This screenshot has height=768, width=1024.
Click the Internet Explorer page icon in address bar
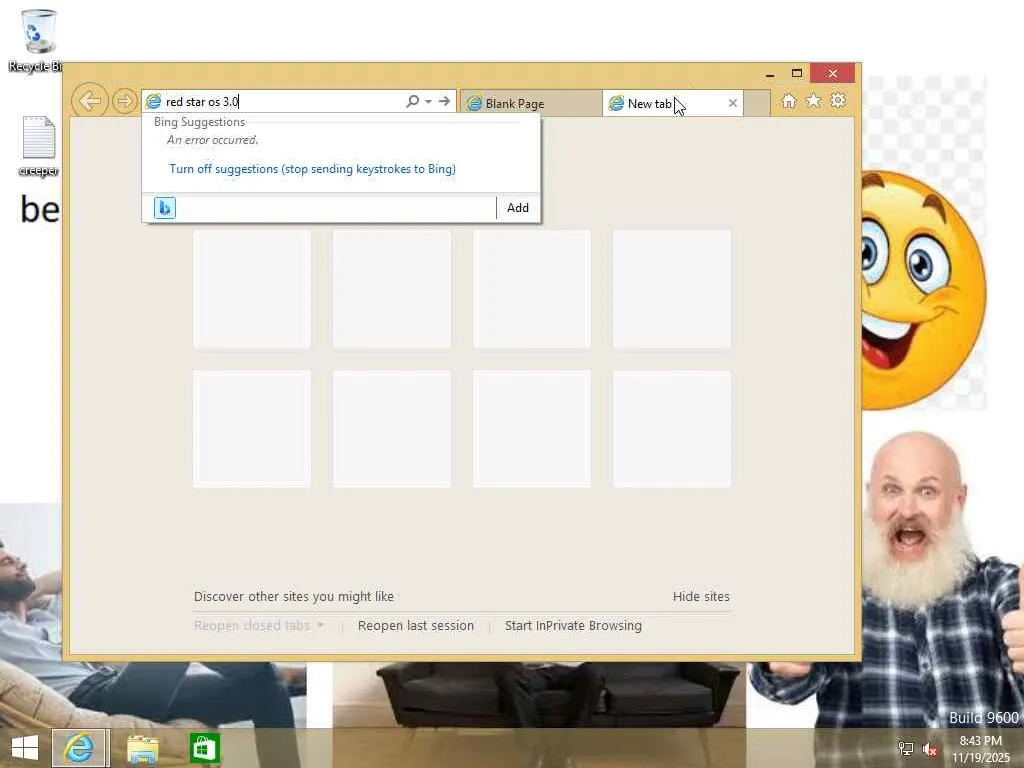153,101
